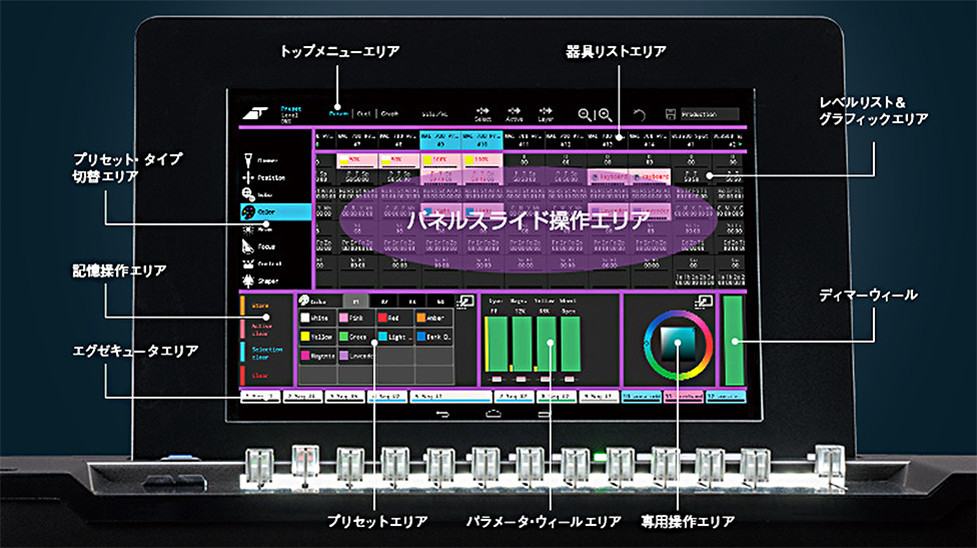This screenshot has width=977, height=548.
Task: Choose the Focus preset type icon
Action: point(248,246)
